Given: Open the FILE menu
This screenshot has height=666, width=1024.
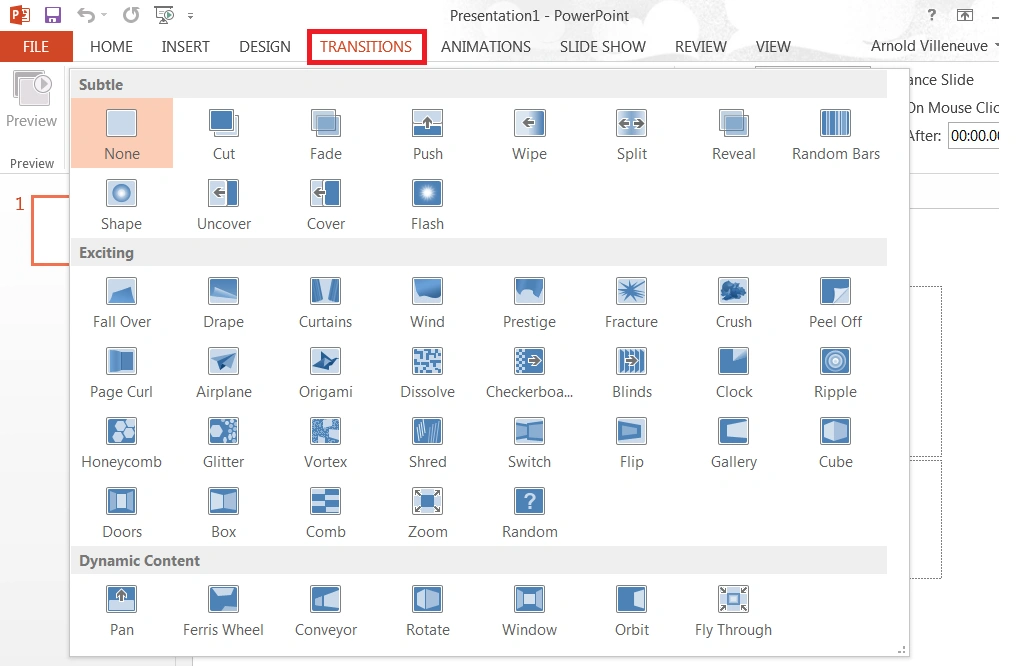Looking at the screenshot, I should pyautogui.click(x=36, y=46).
